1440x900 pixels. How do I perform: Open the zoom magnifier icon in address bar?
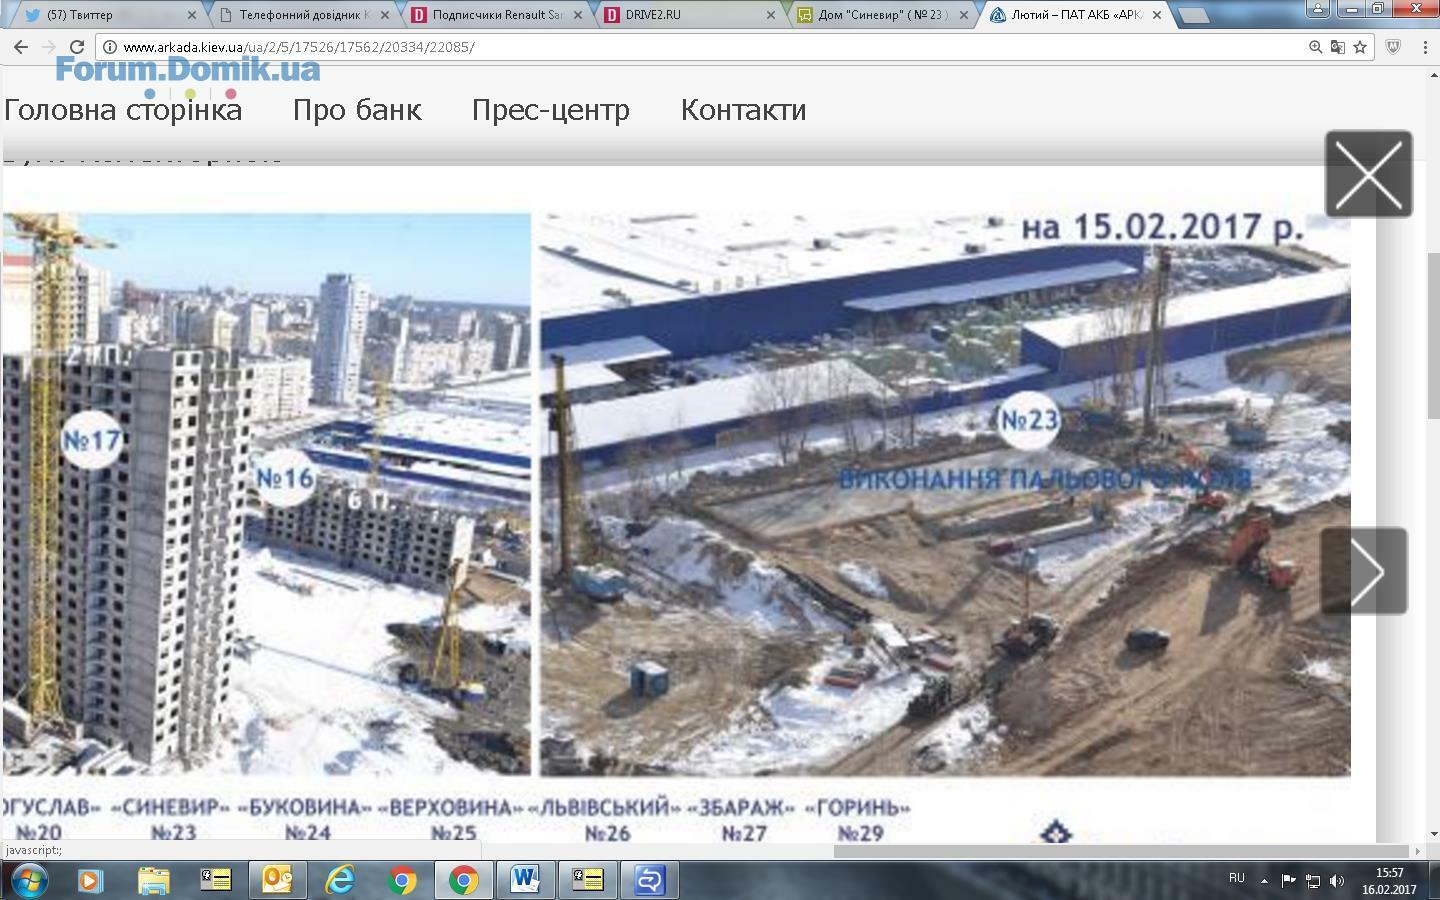tap(1316, 47)
